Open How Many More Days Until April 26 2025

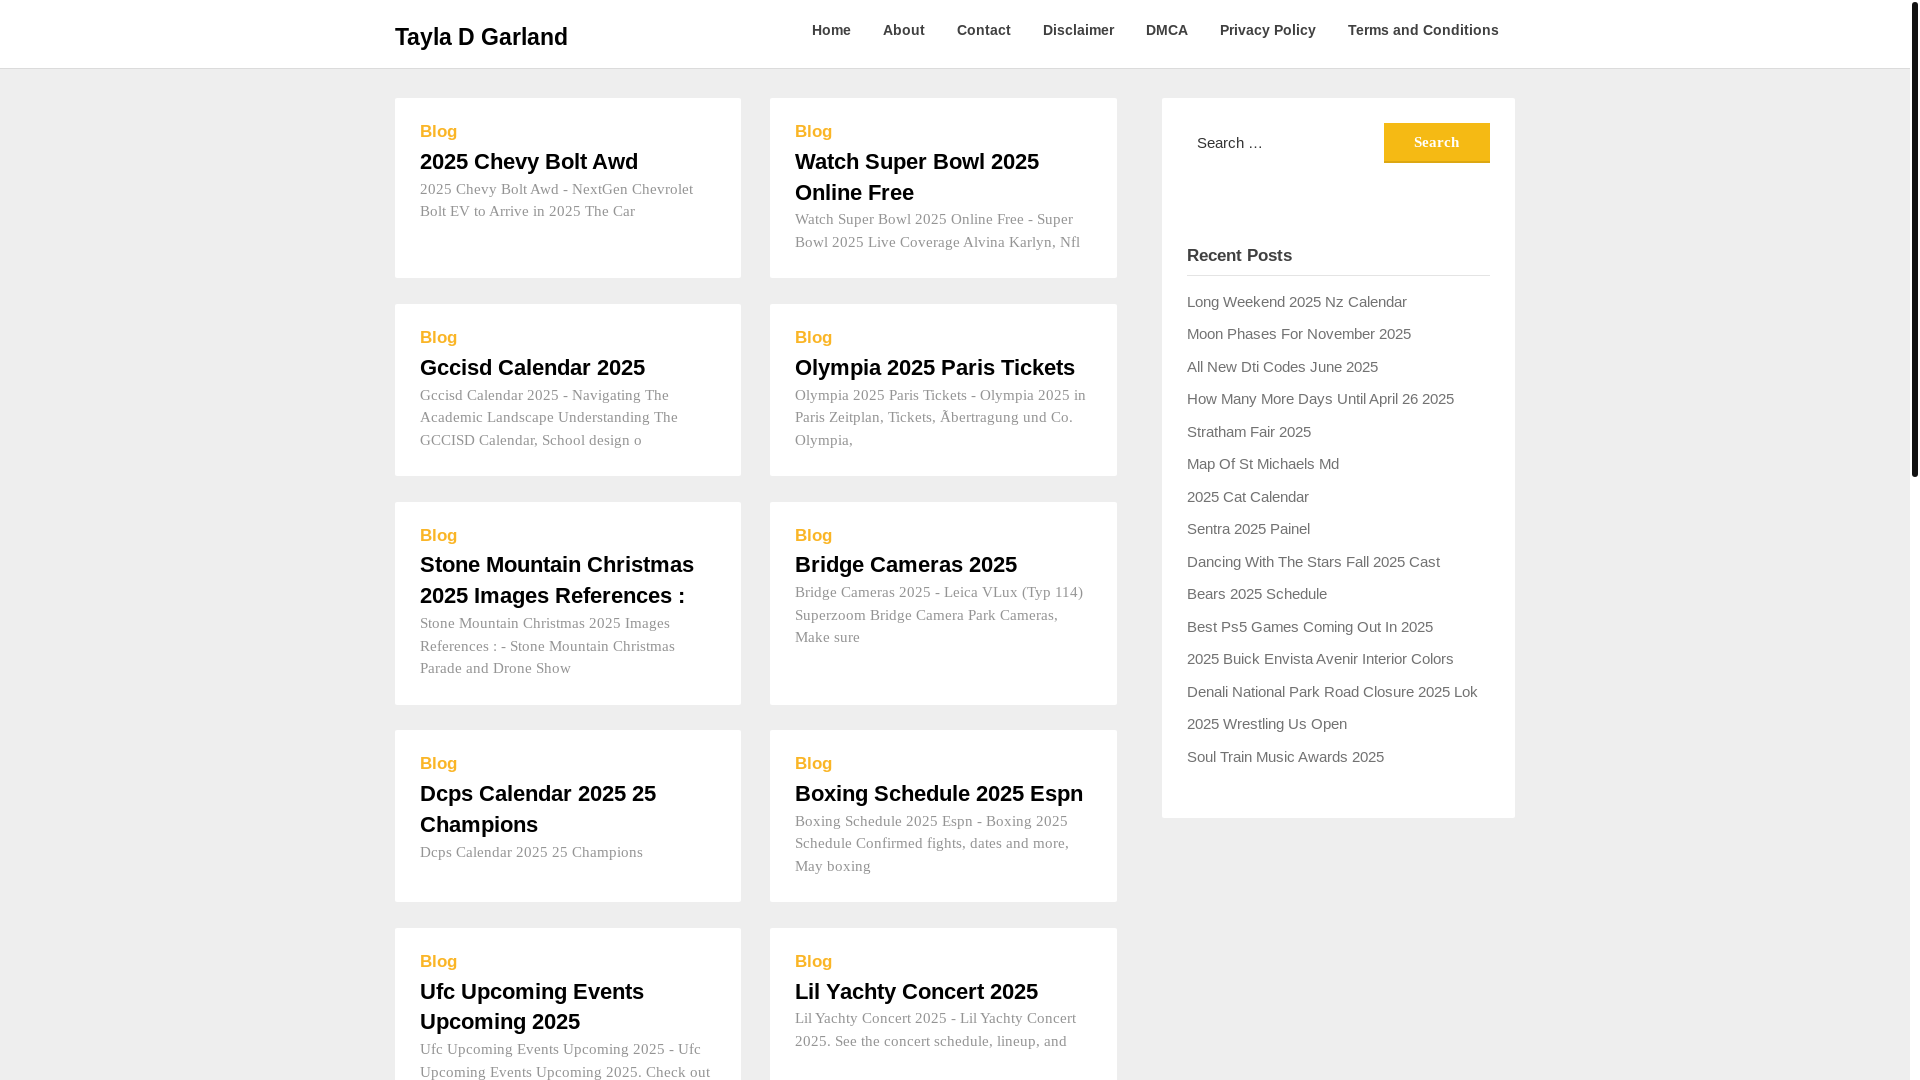[1320, 399]
